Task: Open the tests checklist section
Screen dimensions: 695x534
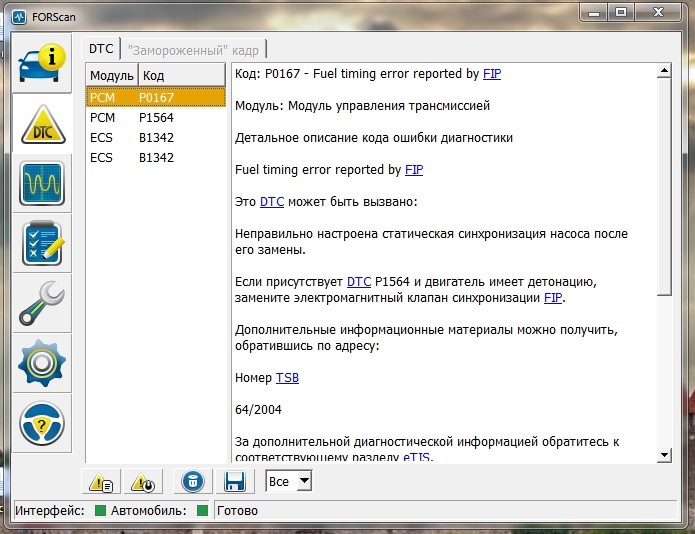Action: tap(42, 243)
